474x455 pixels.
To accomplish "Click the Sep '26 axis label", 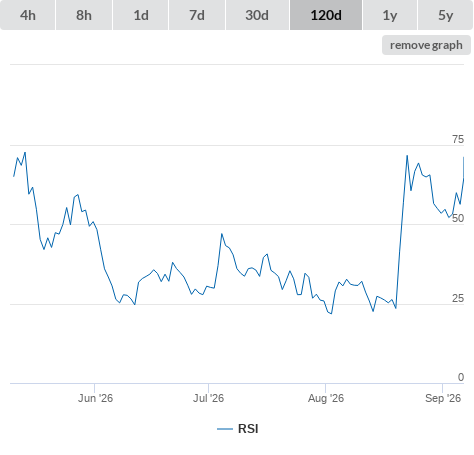I will pyautogui.click(x=443, y=398).
